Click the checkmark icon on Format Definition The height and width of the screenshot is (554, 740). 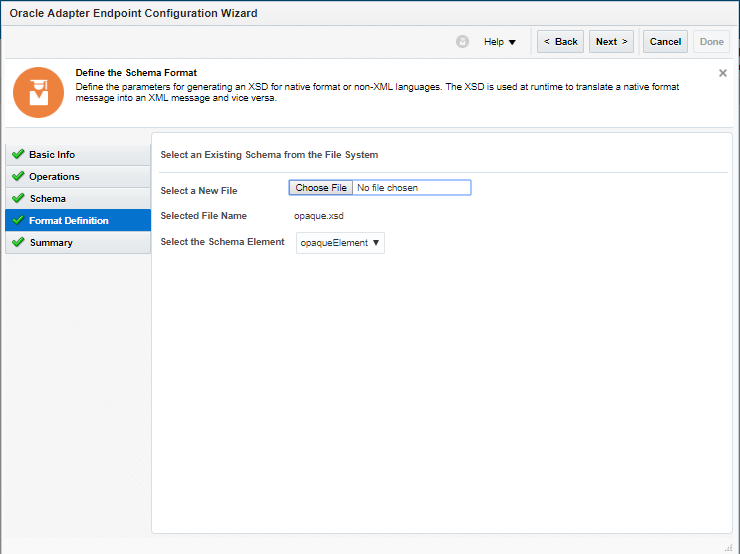[x=18, y=221]
